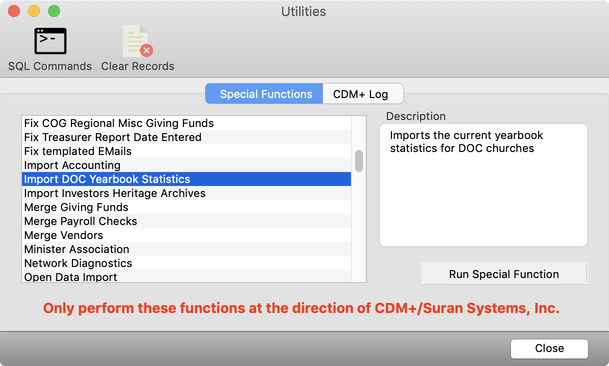Click the function list scrollbar thumb
Image resolution: width=609 pixels, height=366 pixels.
(x=359, y=161)
